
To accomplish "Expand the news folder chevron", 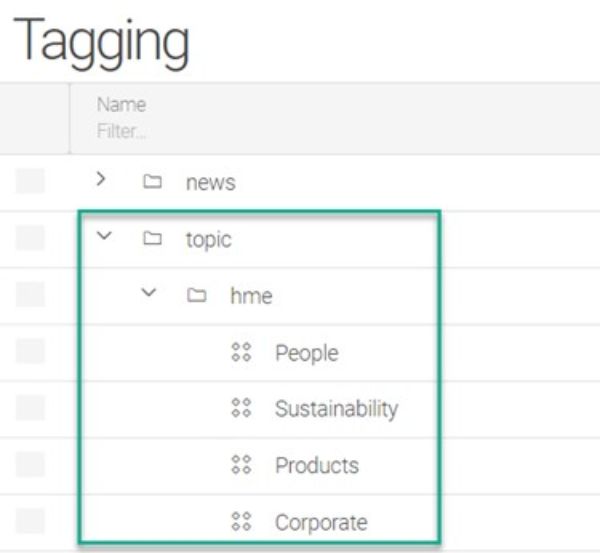I will (x=101, y=179).
